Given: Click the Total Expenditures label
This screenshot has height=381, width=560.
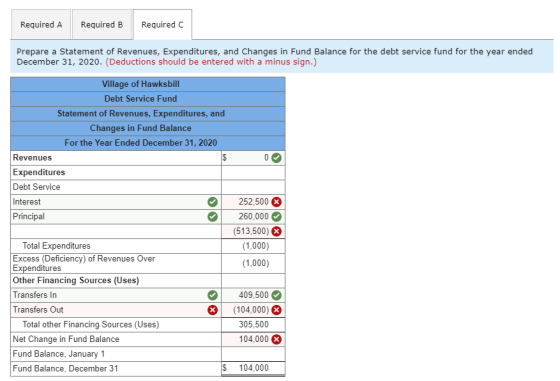Looking at the screenshot, I should [x=56, y=246].
